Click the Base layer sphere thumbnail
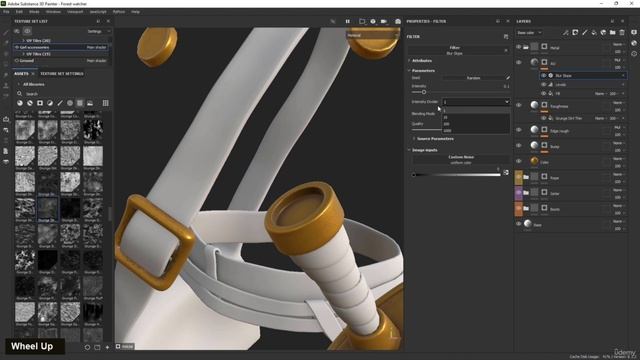640x360 pixels. point(528,224)
